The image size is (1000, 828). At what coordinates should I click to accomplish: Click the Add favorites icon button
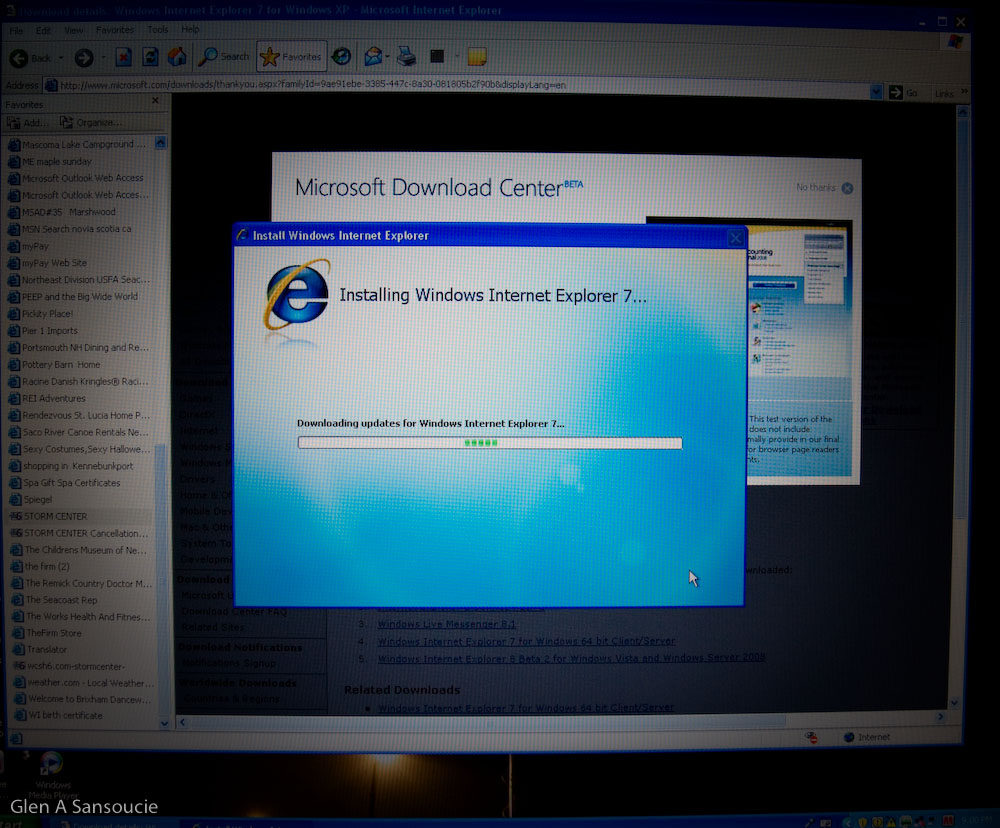[27, 122]
